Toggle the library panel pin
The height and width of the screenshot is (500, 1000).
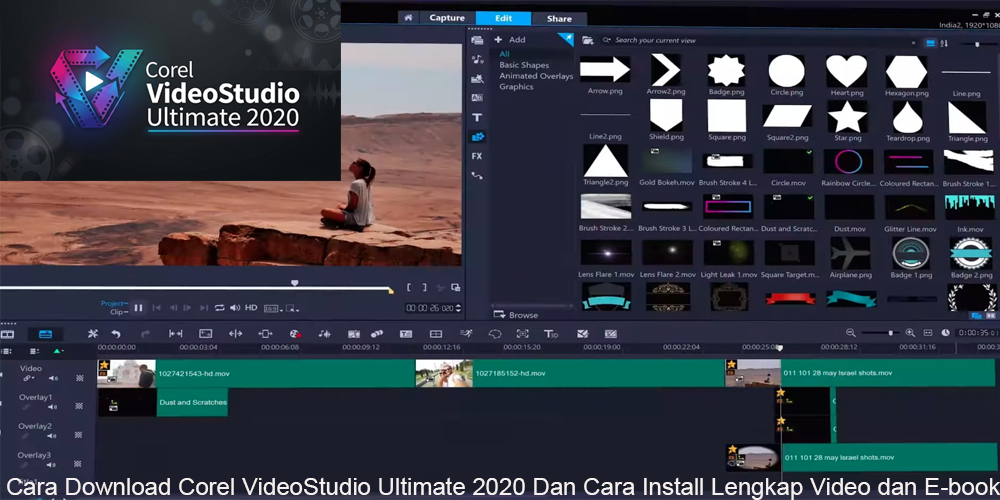click(566, 39)
